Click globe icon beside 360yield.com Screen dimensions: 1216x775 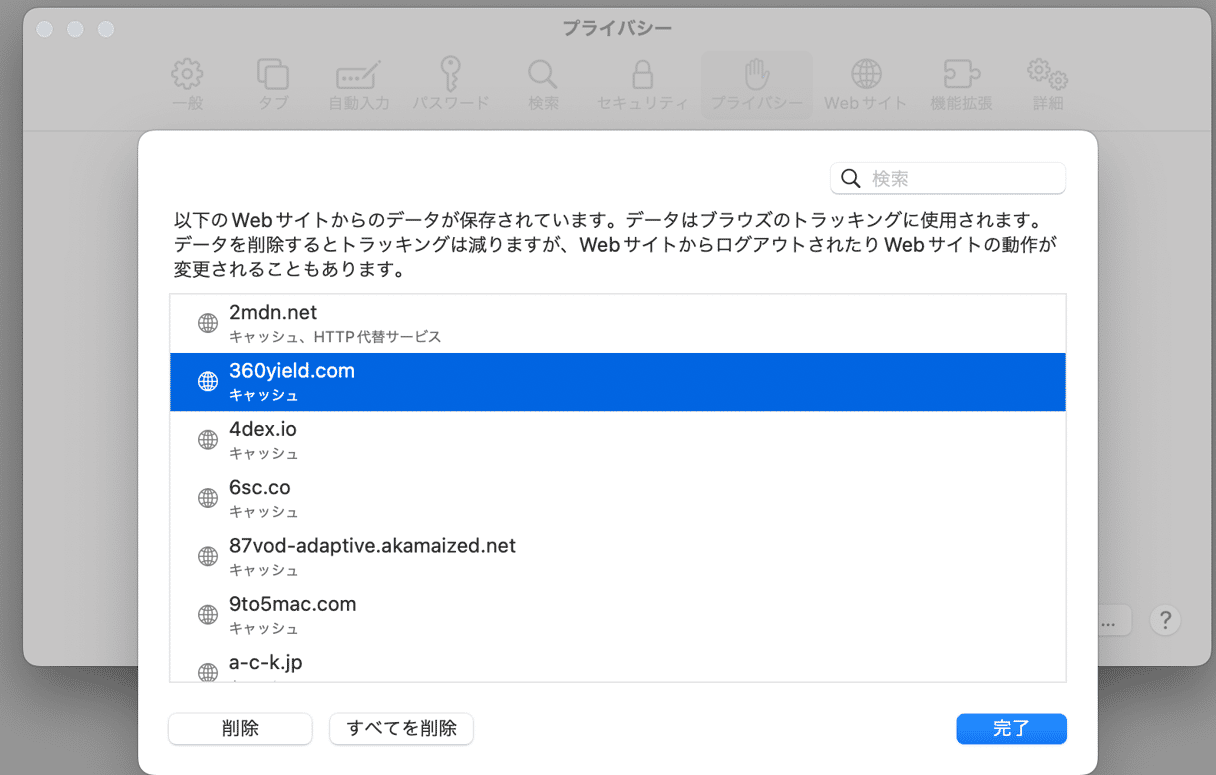click(208, 382)
